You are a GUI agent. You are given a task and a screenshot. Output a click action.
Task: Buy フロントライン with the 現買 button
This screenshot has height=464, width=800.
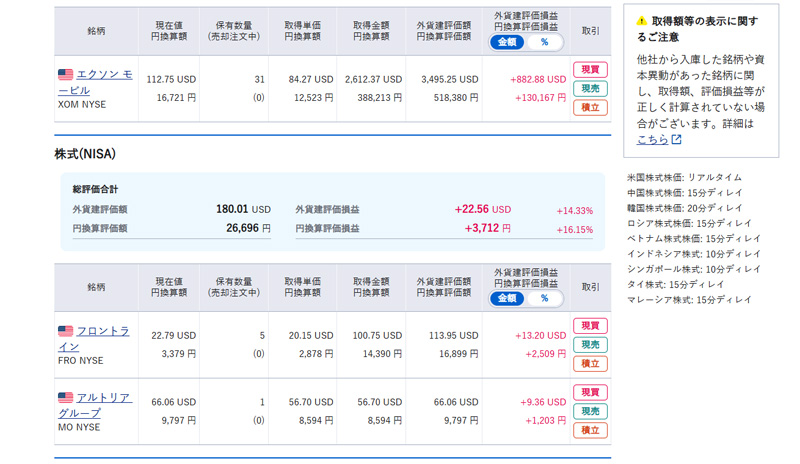tap(590, 326)
